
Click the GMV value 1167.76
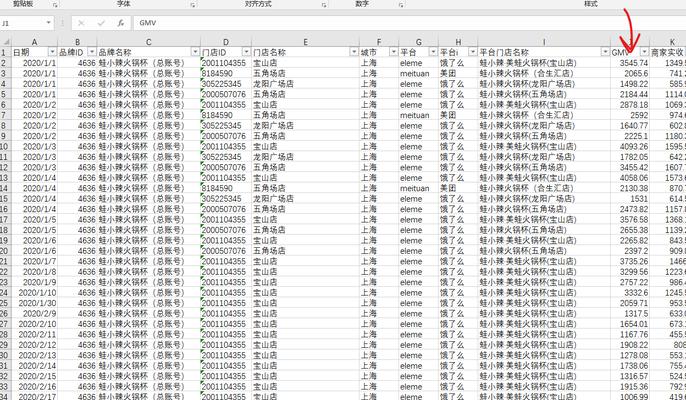point(634,334)
